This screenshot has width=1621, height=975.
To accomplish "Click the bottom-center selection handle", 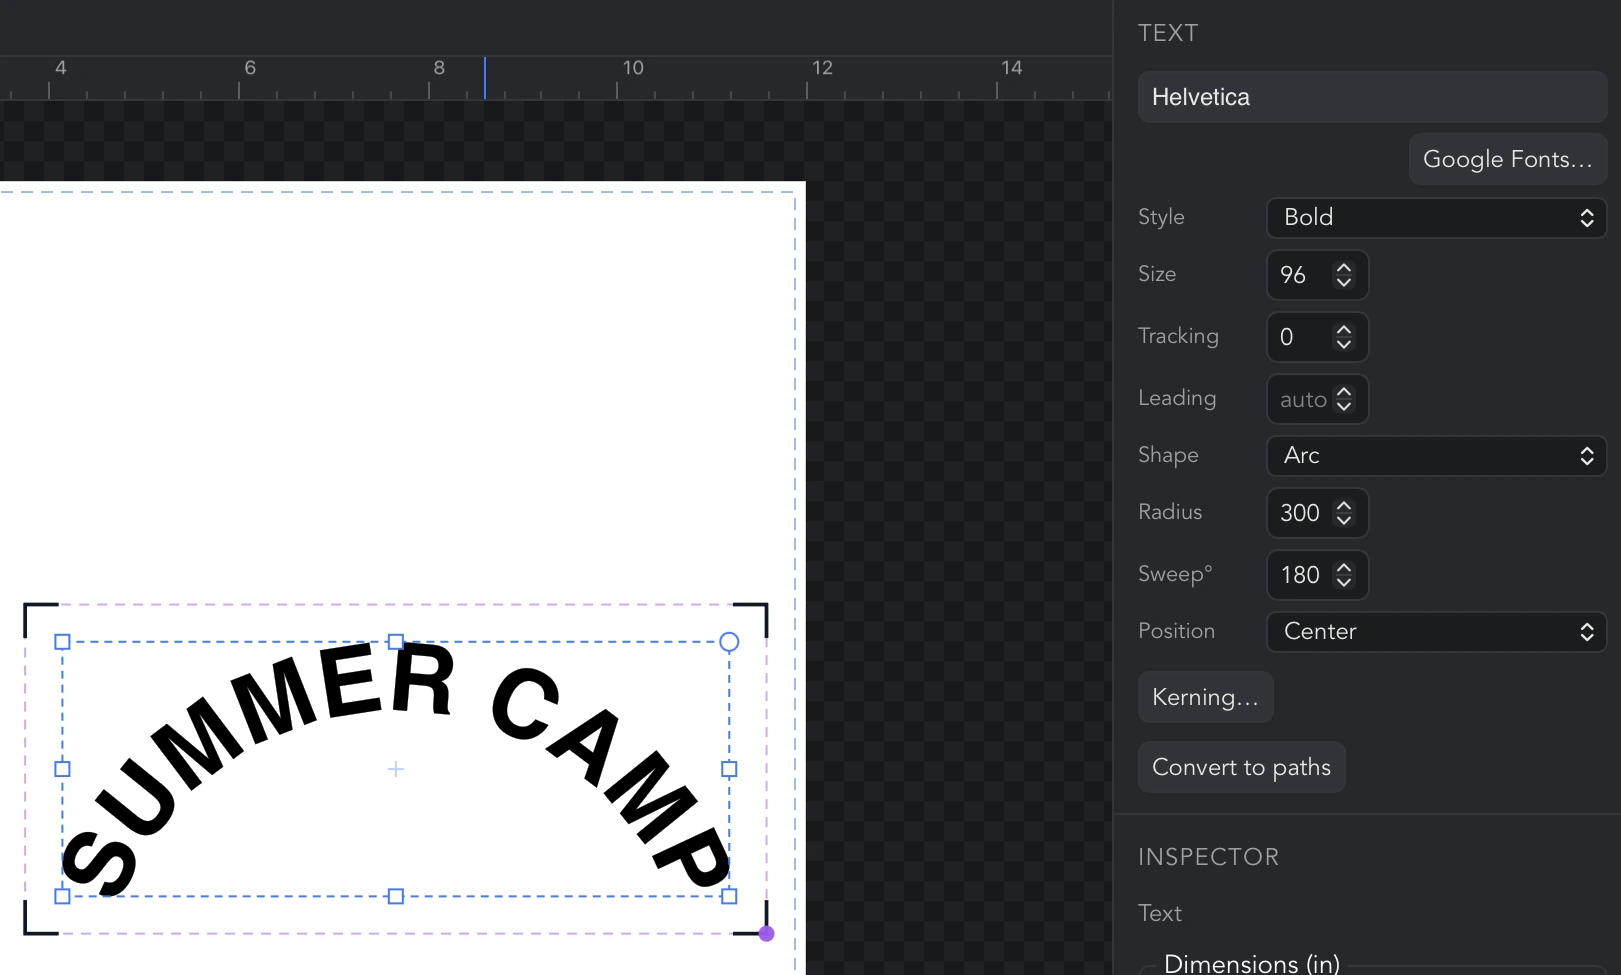I will 396,896.
